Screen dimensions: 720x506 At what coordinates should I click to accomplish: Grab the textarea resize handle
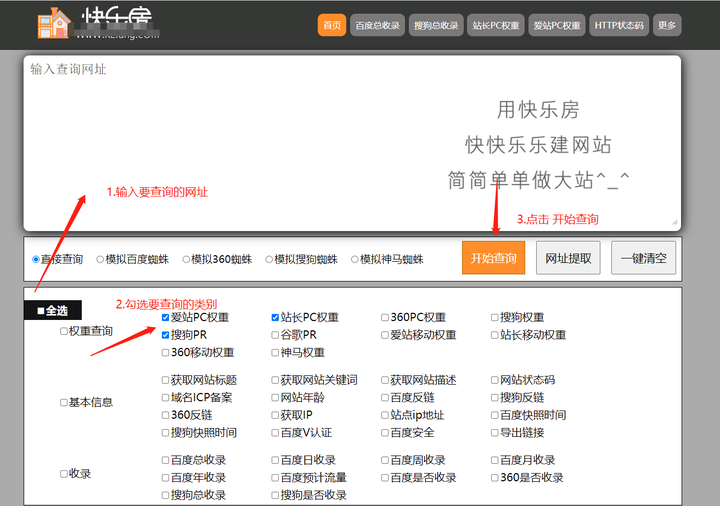click(x=675, y=223)
